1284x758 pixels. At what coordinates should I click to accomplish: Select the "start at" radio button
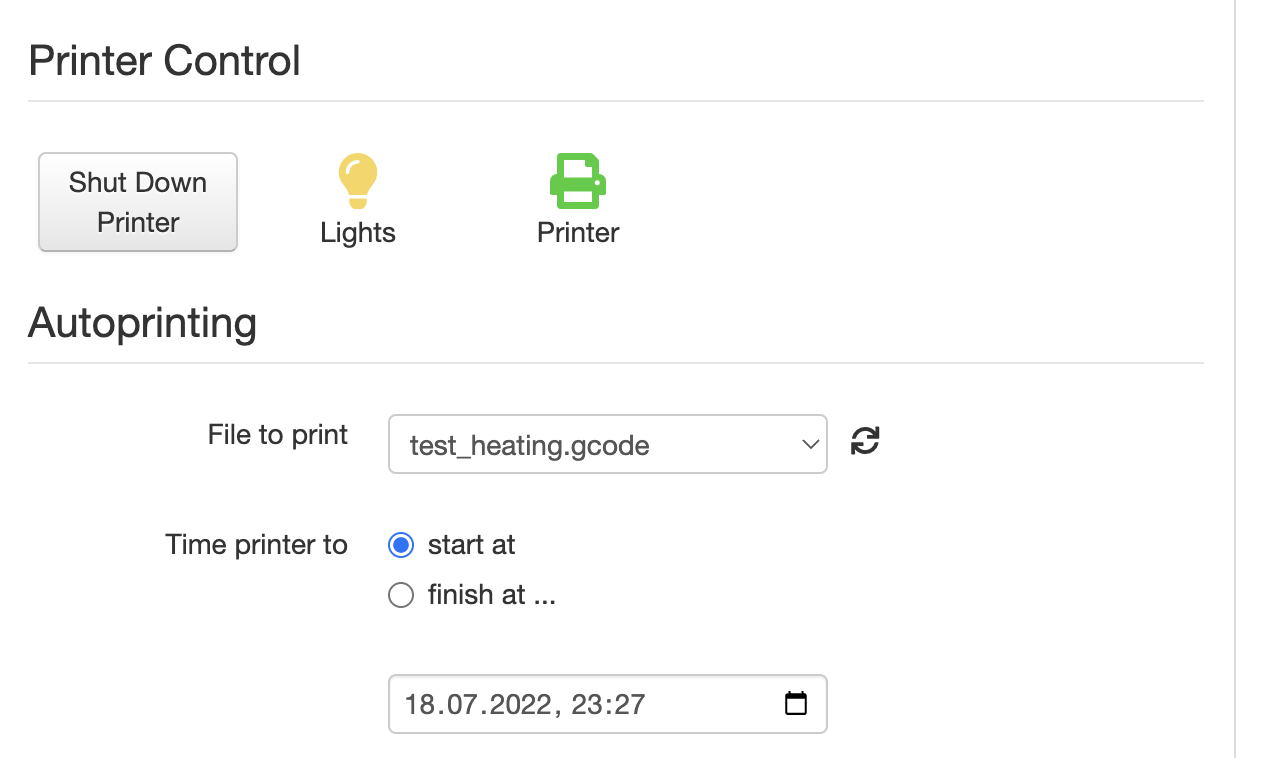point(401,545)
